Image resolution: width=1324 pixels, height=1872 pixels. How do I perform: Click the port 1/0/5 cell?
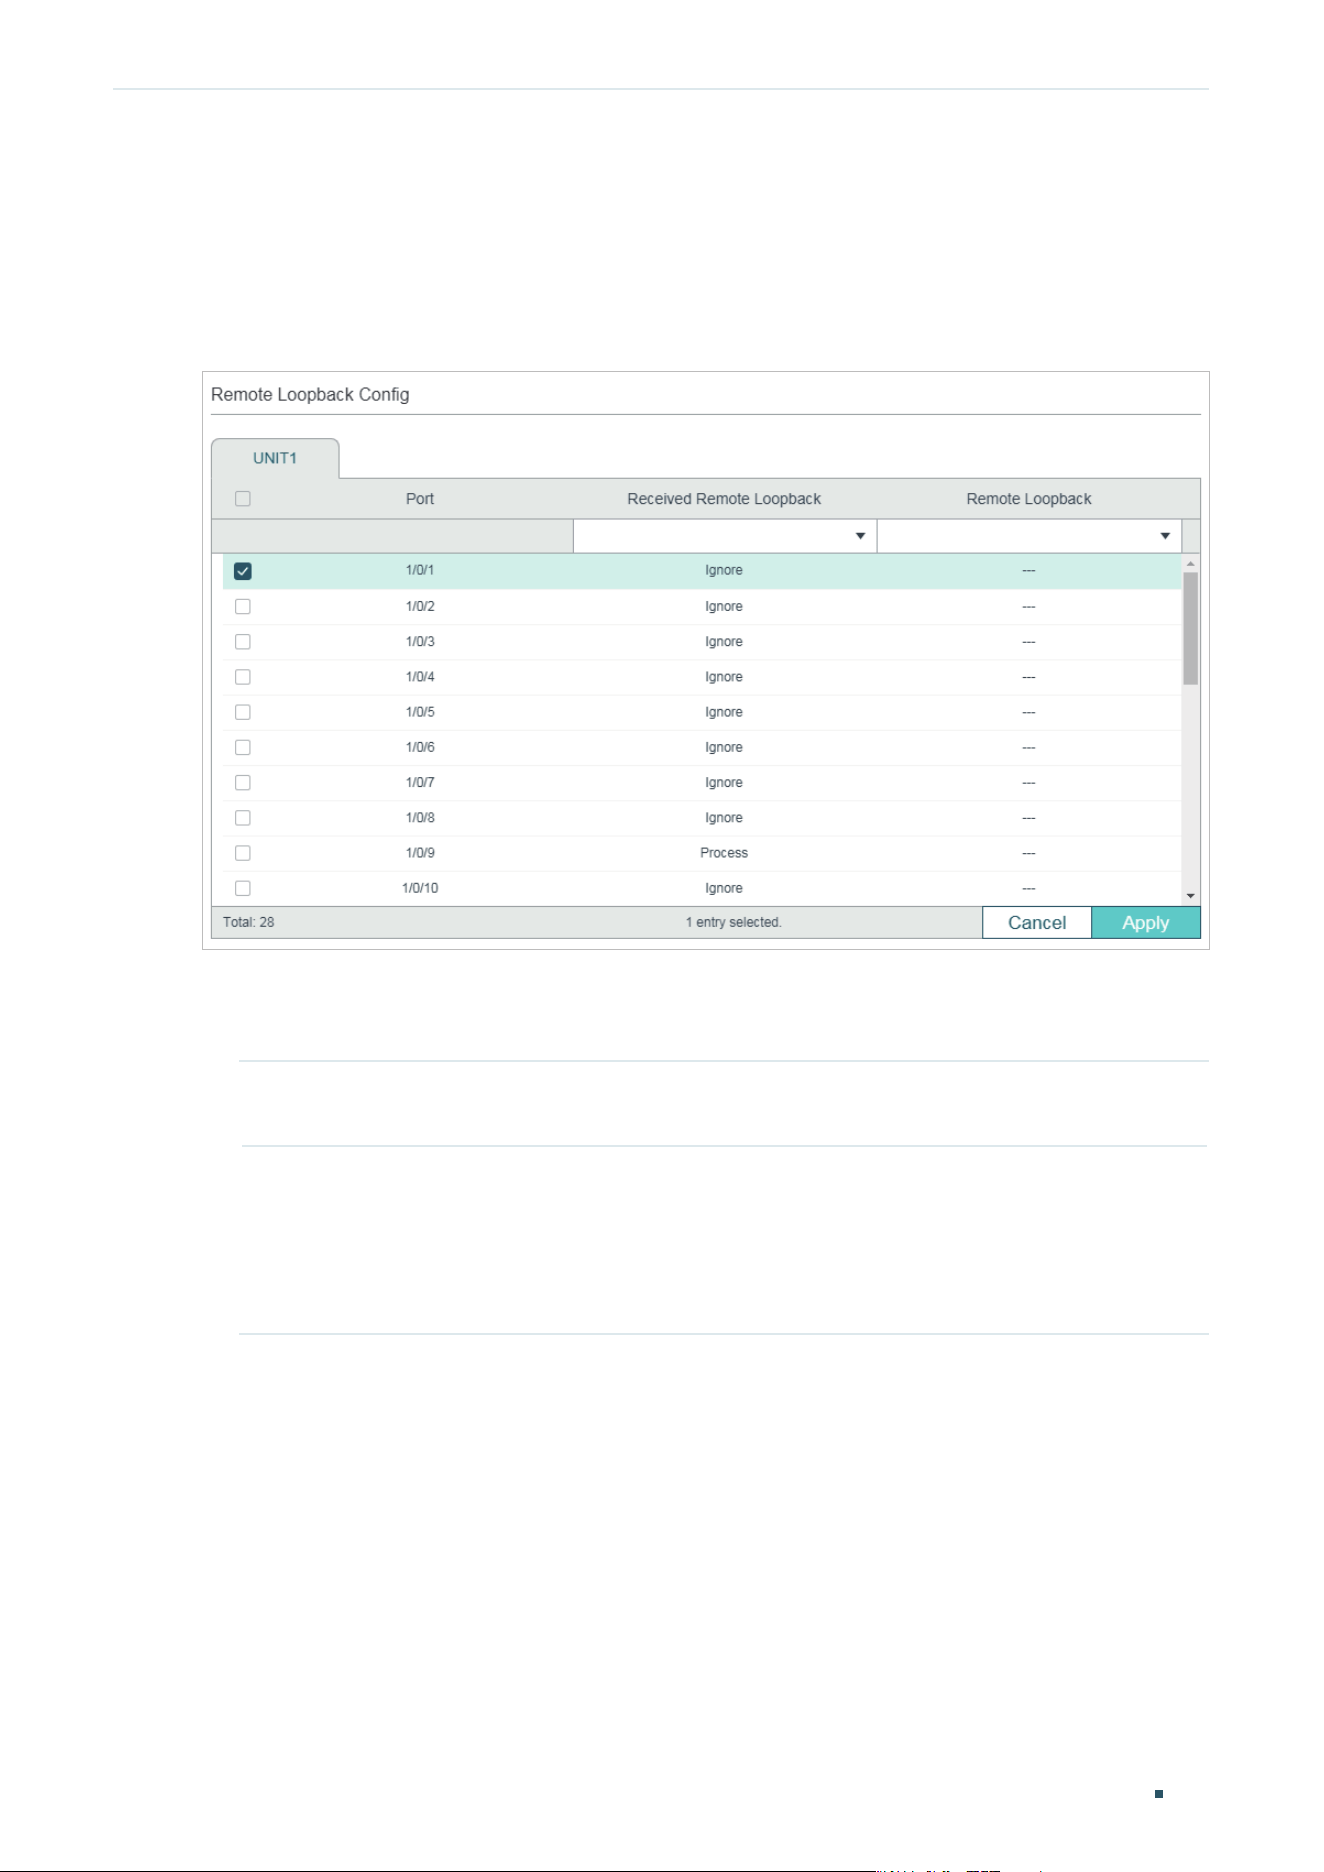(420, 712)
